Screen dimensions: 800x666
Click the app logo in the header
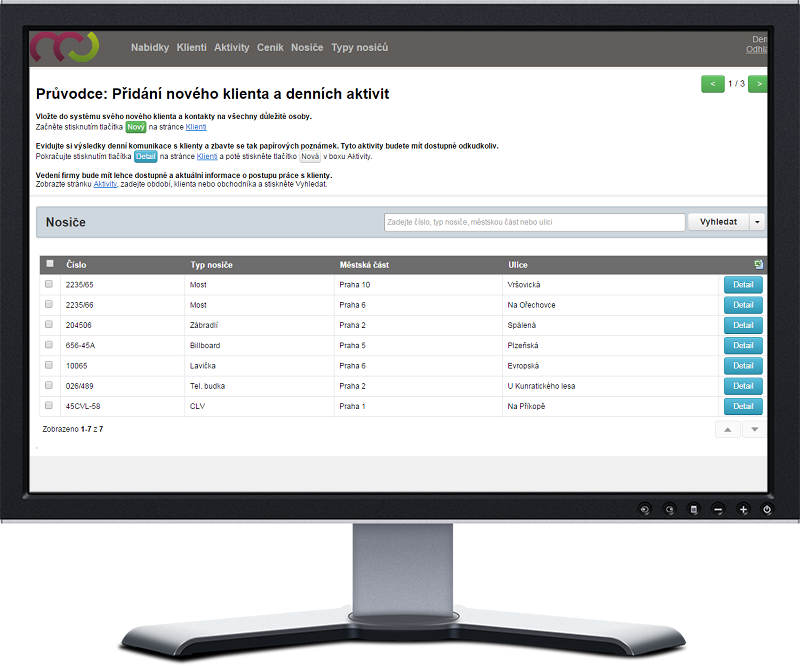(65, 46)
